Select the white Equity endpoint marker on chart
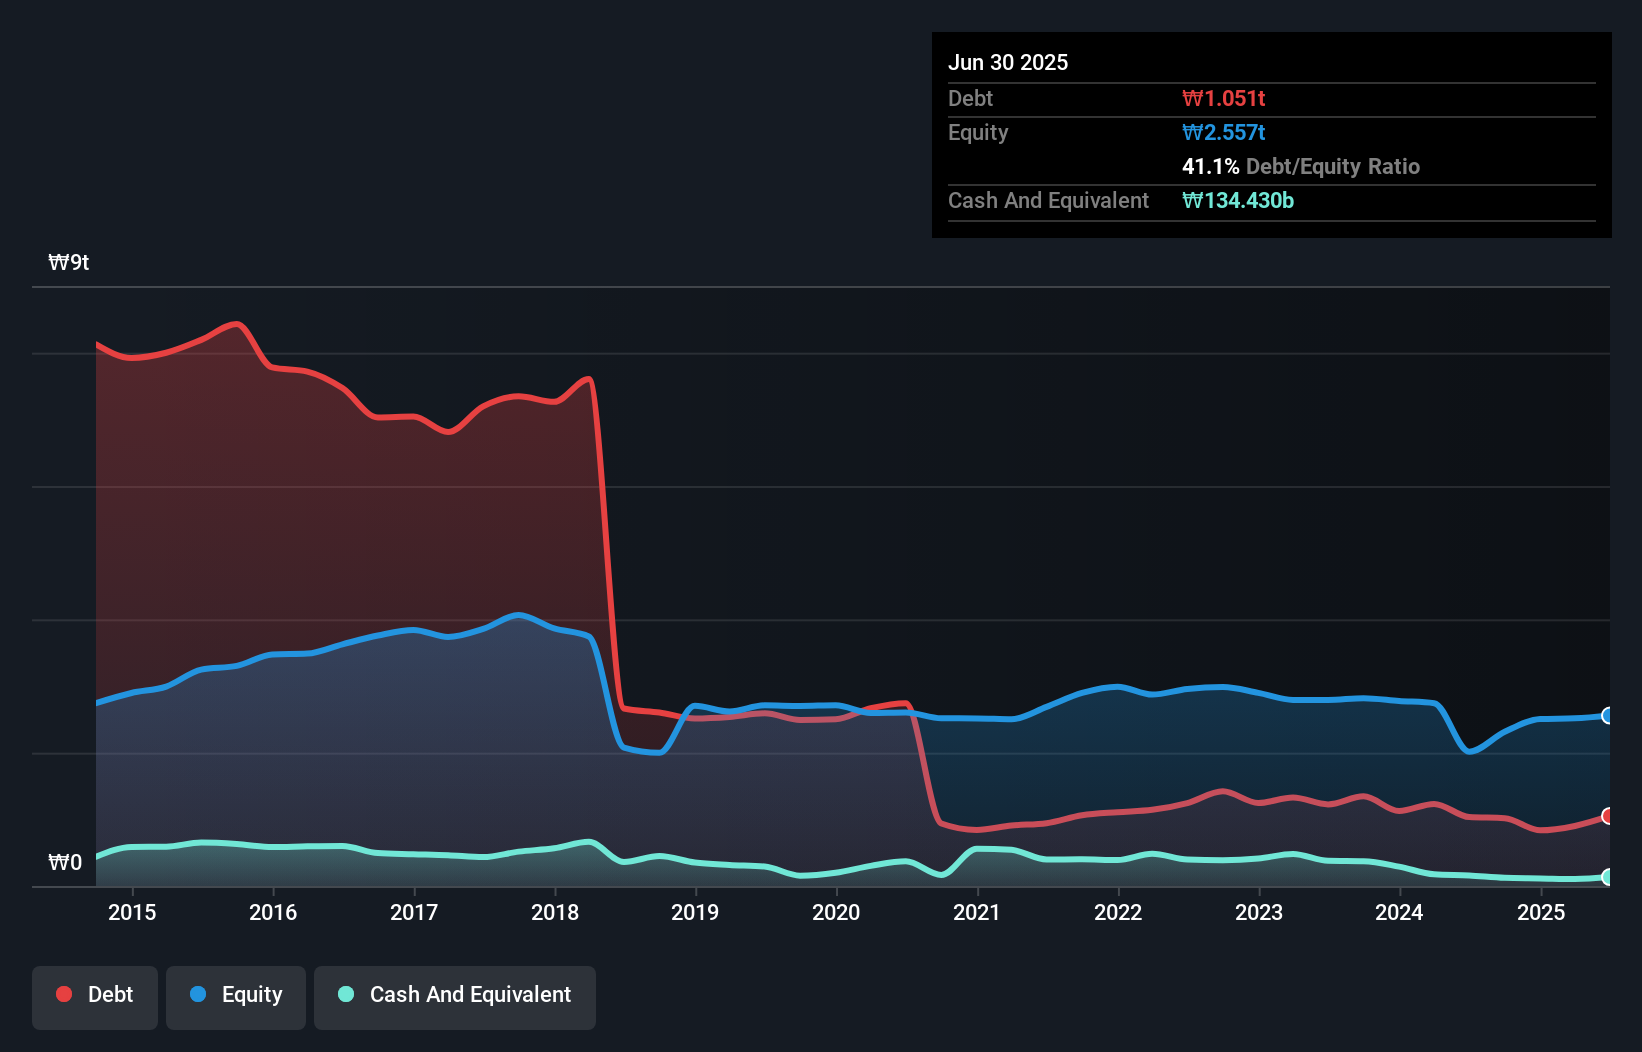Image resolution: width=1642 pixels, height=1052 pixels. [x=1607, y=716]
